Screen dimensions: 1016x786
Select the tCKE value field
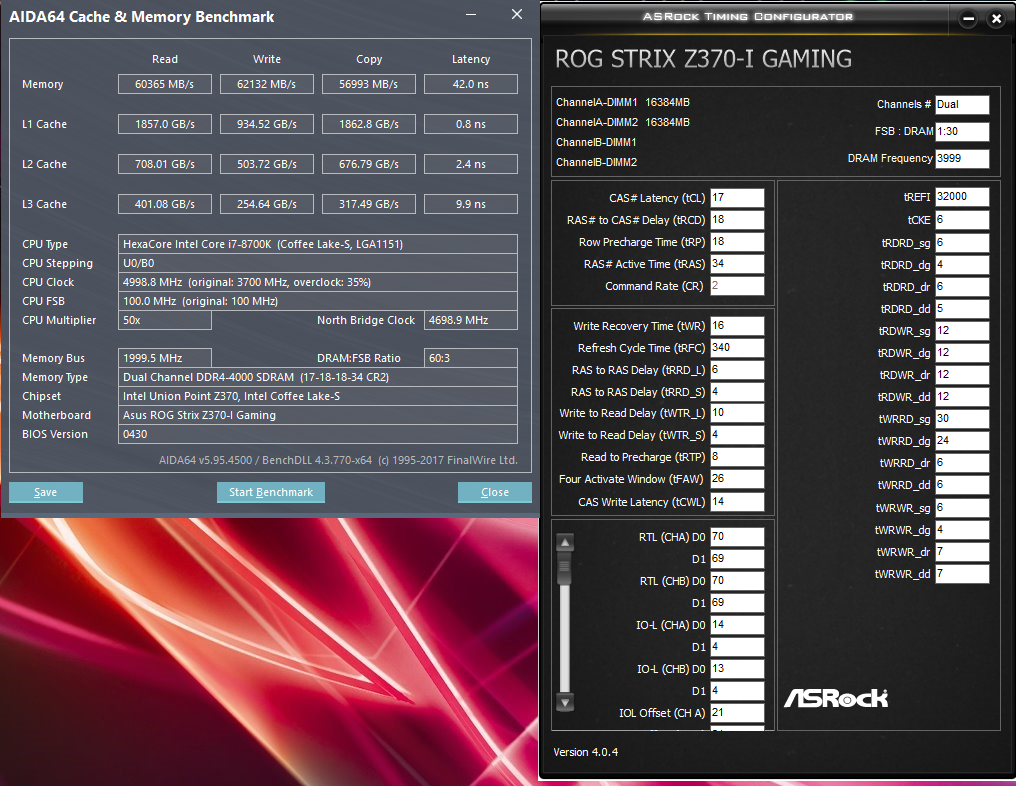click(962, 220)
